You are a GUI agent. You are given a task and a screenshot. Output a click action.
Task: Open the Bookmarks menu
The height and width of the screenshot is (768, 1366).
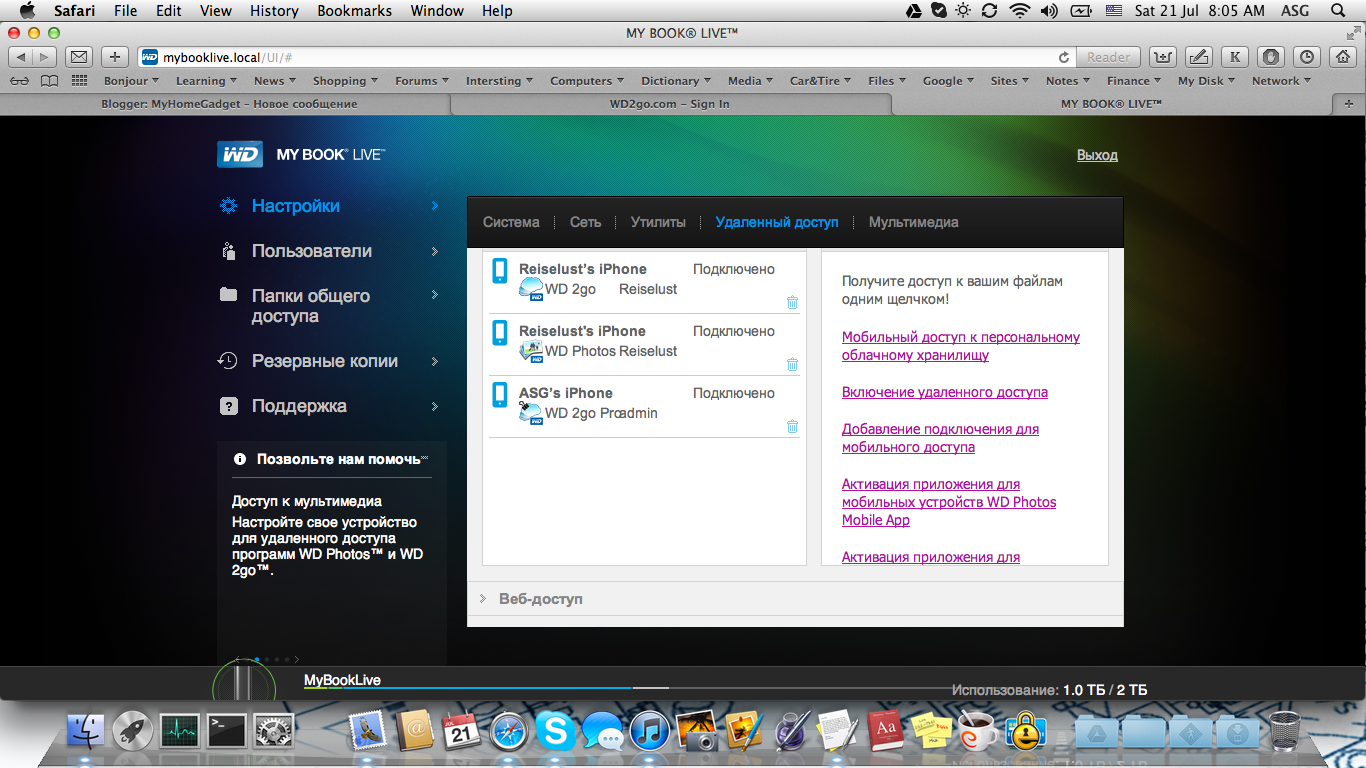(354, 11)
